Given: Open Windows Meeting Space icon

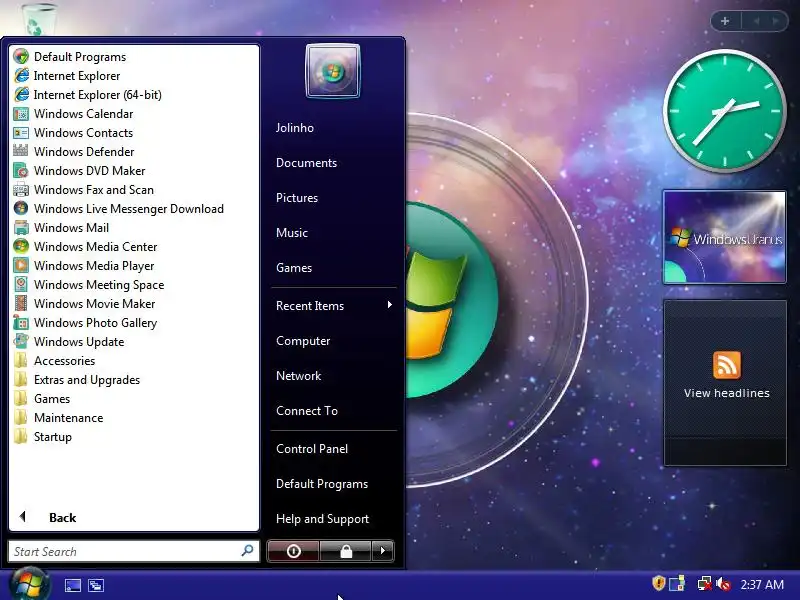Looking at the screenshot, I should 21,285.
